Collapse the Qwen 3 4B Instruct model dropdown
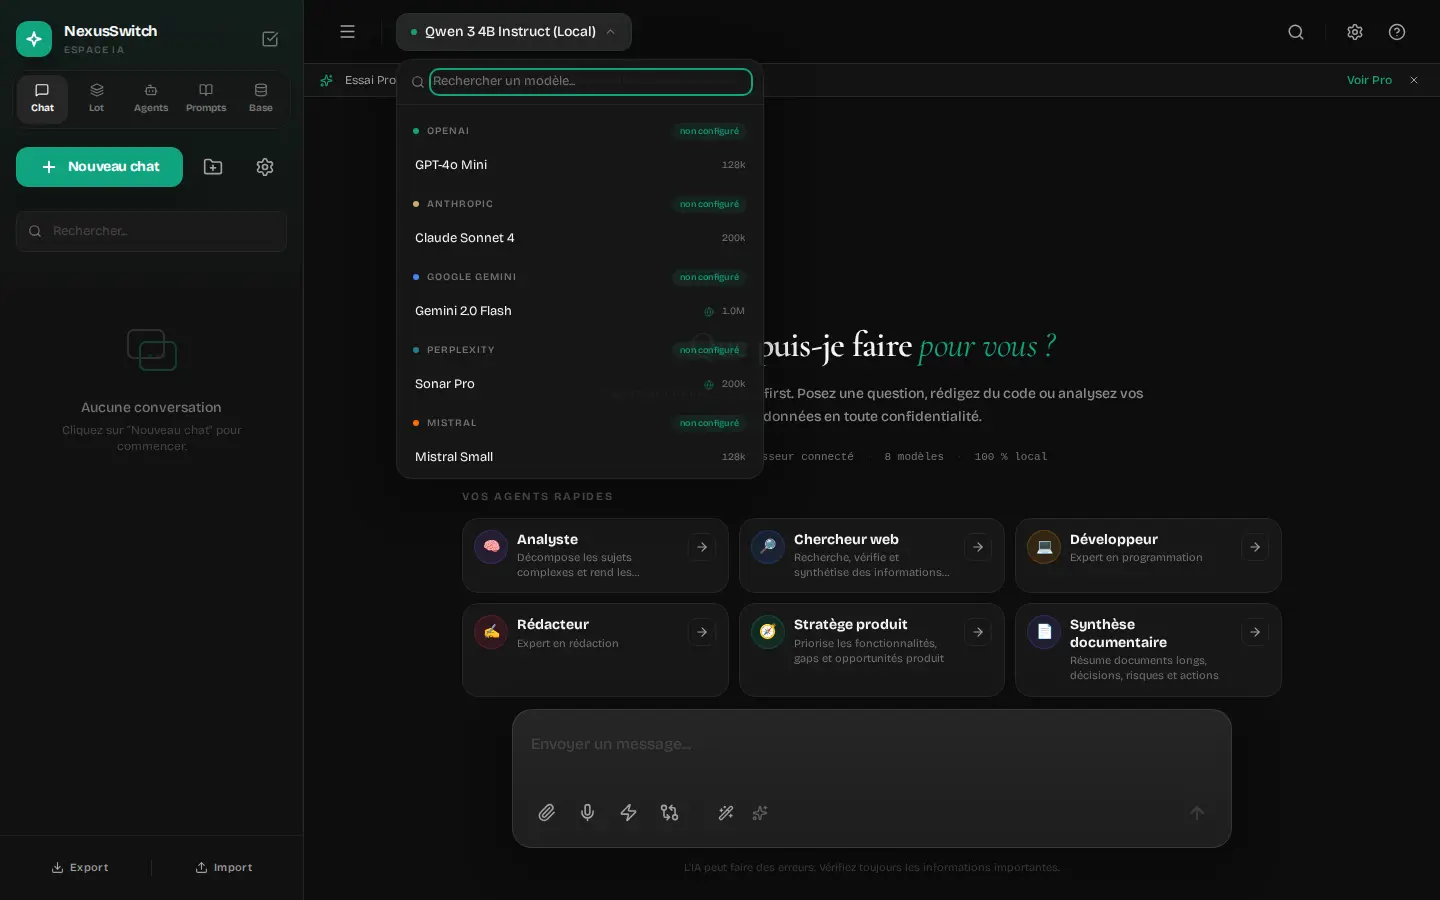 tap(513, 32)
